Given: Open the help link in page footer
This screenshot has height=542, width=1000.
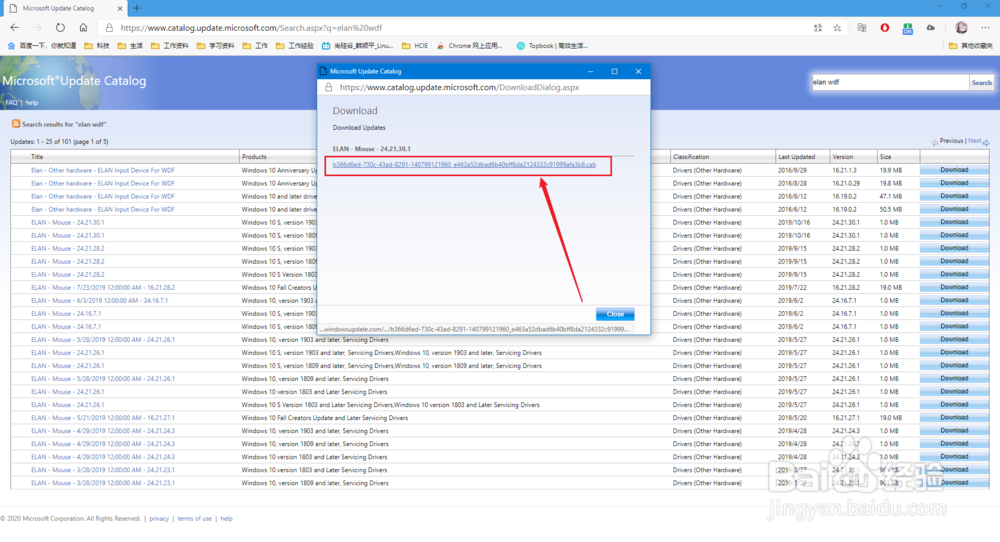Looking at the screenshot, I should click(x=226, y=518).
